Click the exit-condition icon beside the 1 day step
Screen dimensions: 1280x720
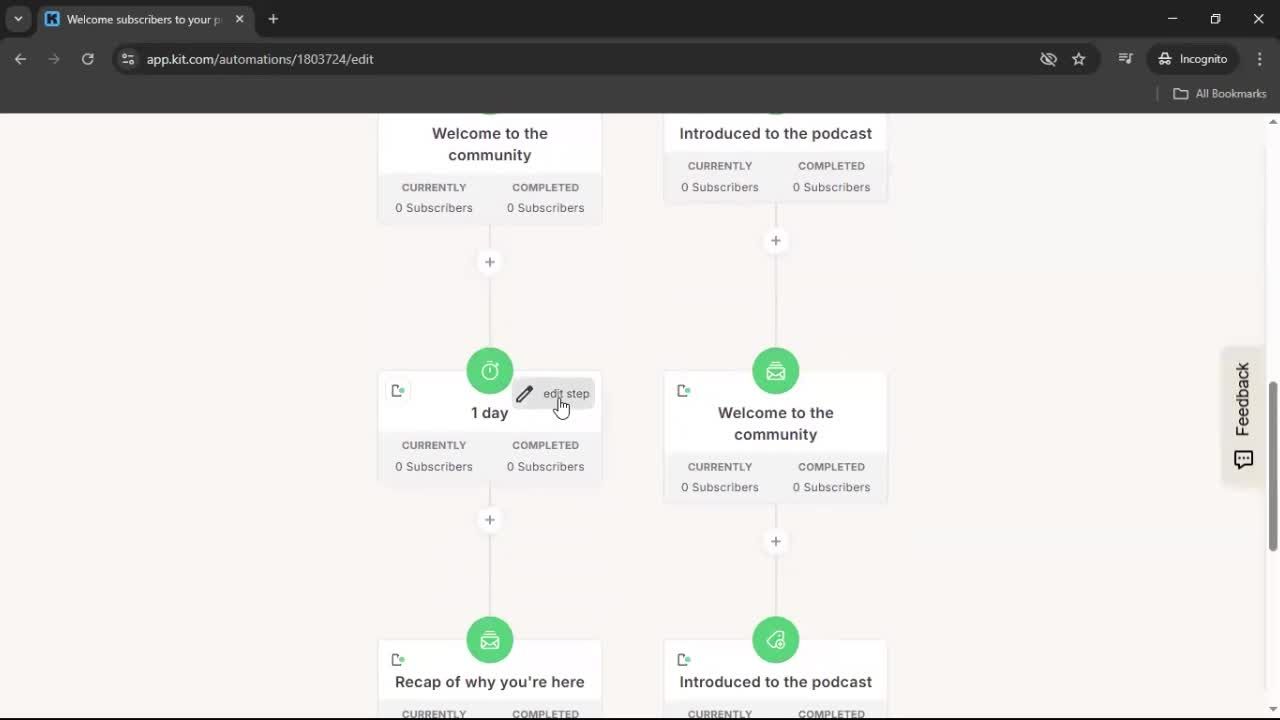pyautogui.click(x=398, y=390)
